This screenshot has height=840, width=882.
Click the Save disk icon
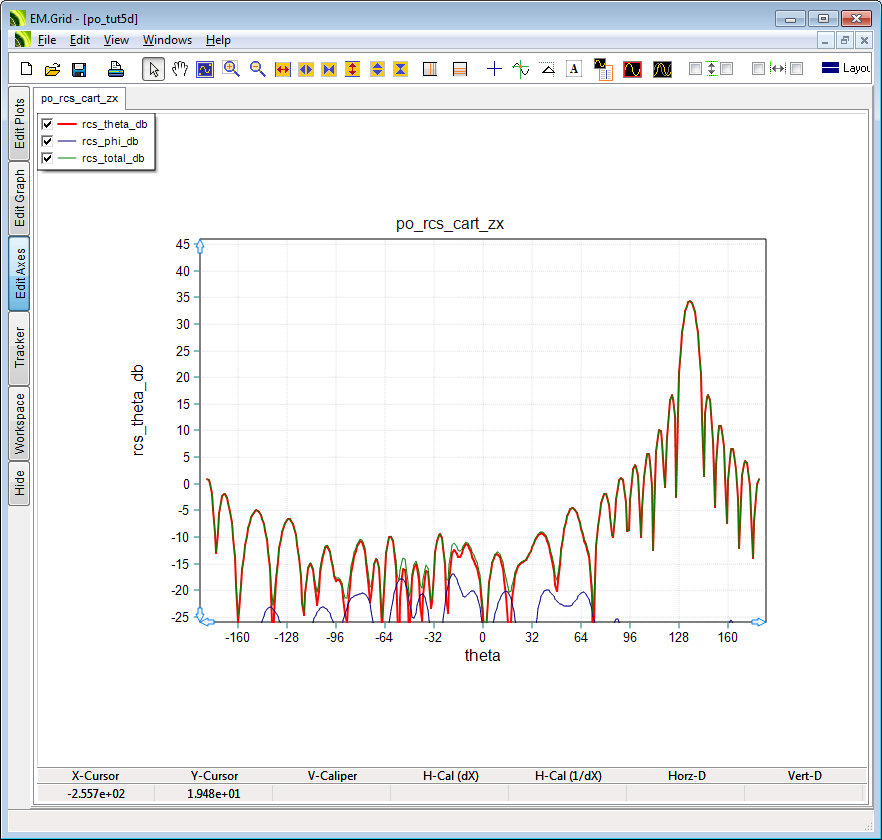(79, 69)
